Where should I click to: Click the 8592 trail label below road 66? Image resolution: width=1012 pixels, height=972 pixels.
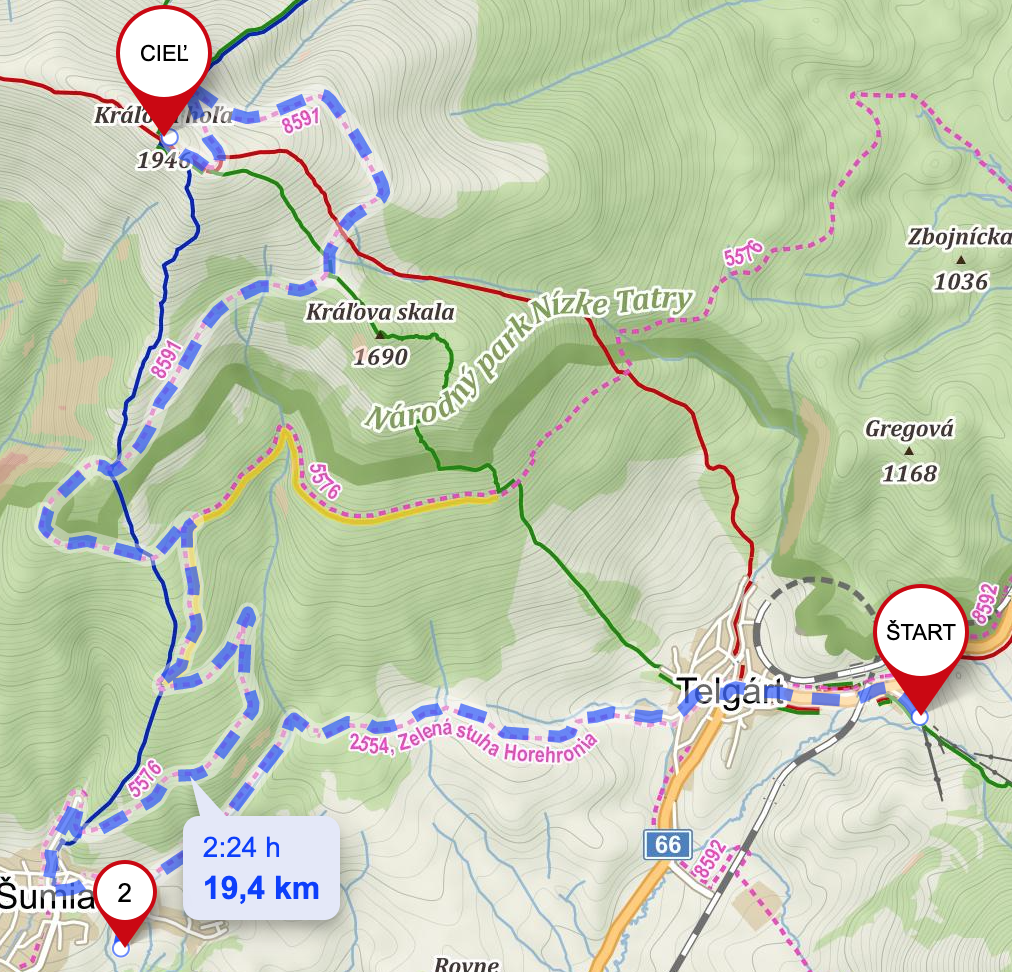tap(709, 859)
